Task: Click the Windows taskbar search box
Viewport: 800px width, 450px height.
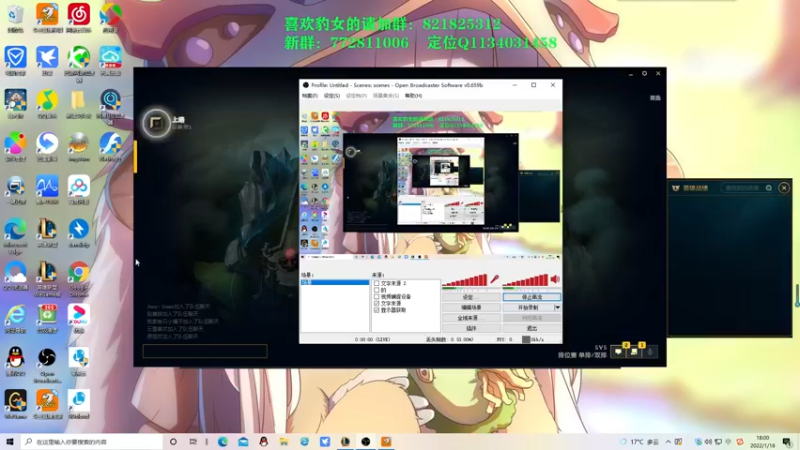Action: (92, 441)
